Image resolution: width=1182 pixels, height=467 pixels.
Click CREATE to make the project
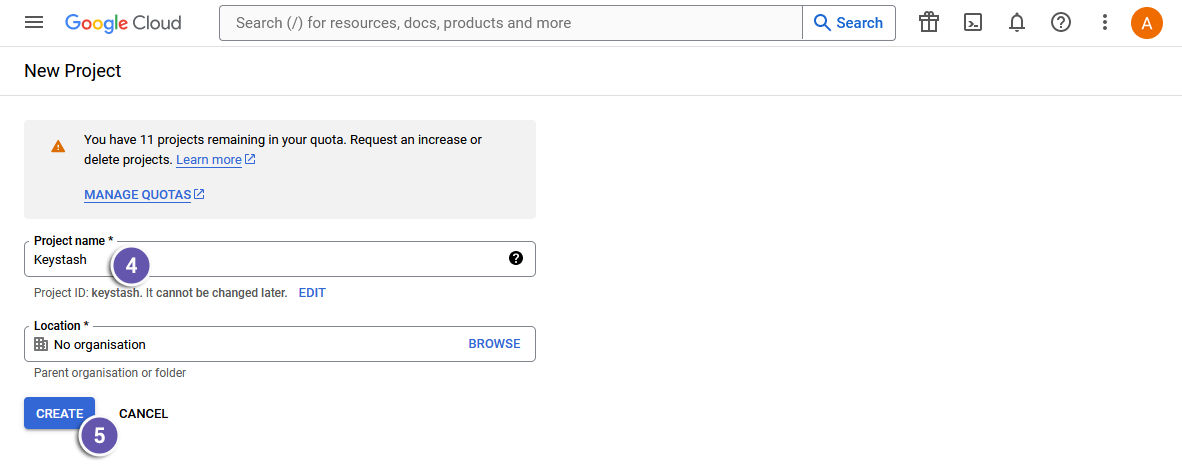coord(59,413)
